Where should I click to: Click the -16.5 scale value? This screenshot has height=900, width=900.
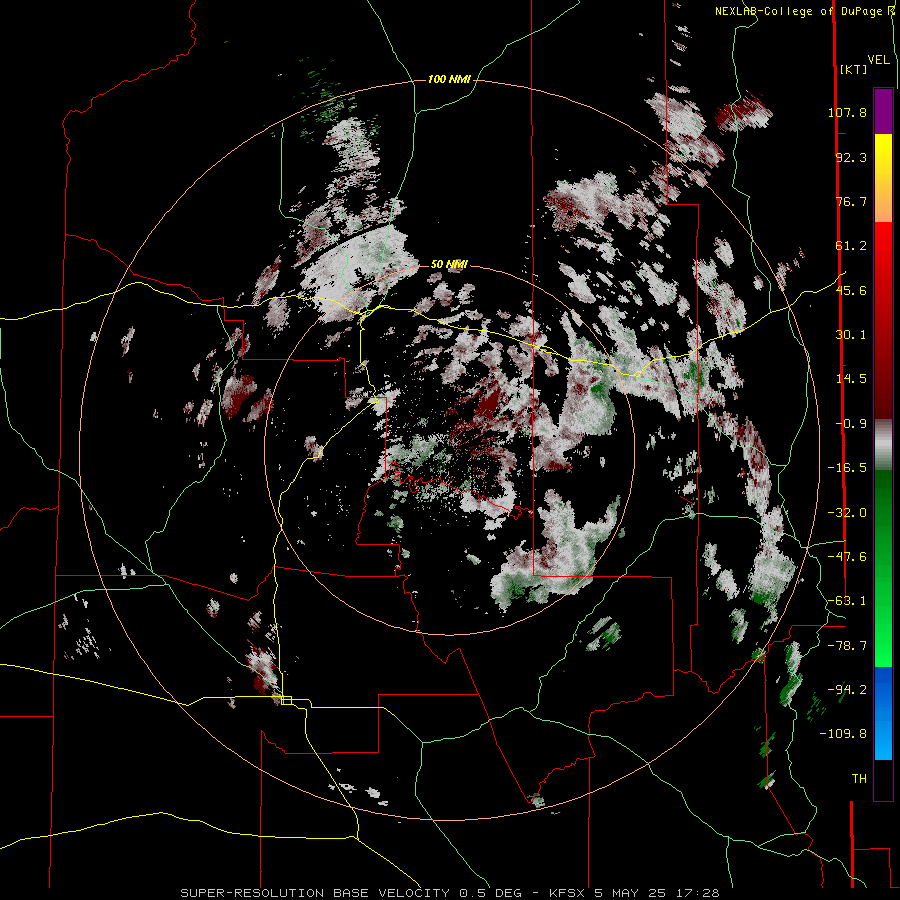[x=847, y=468]
